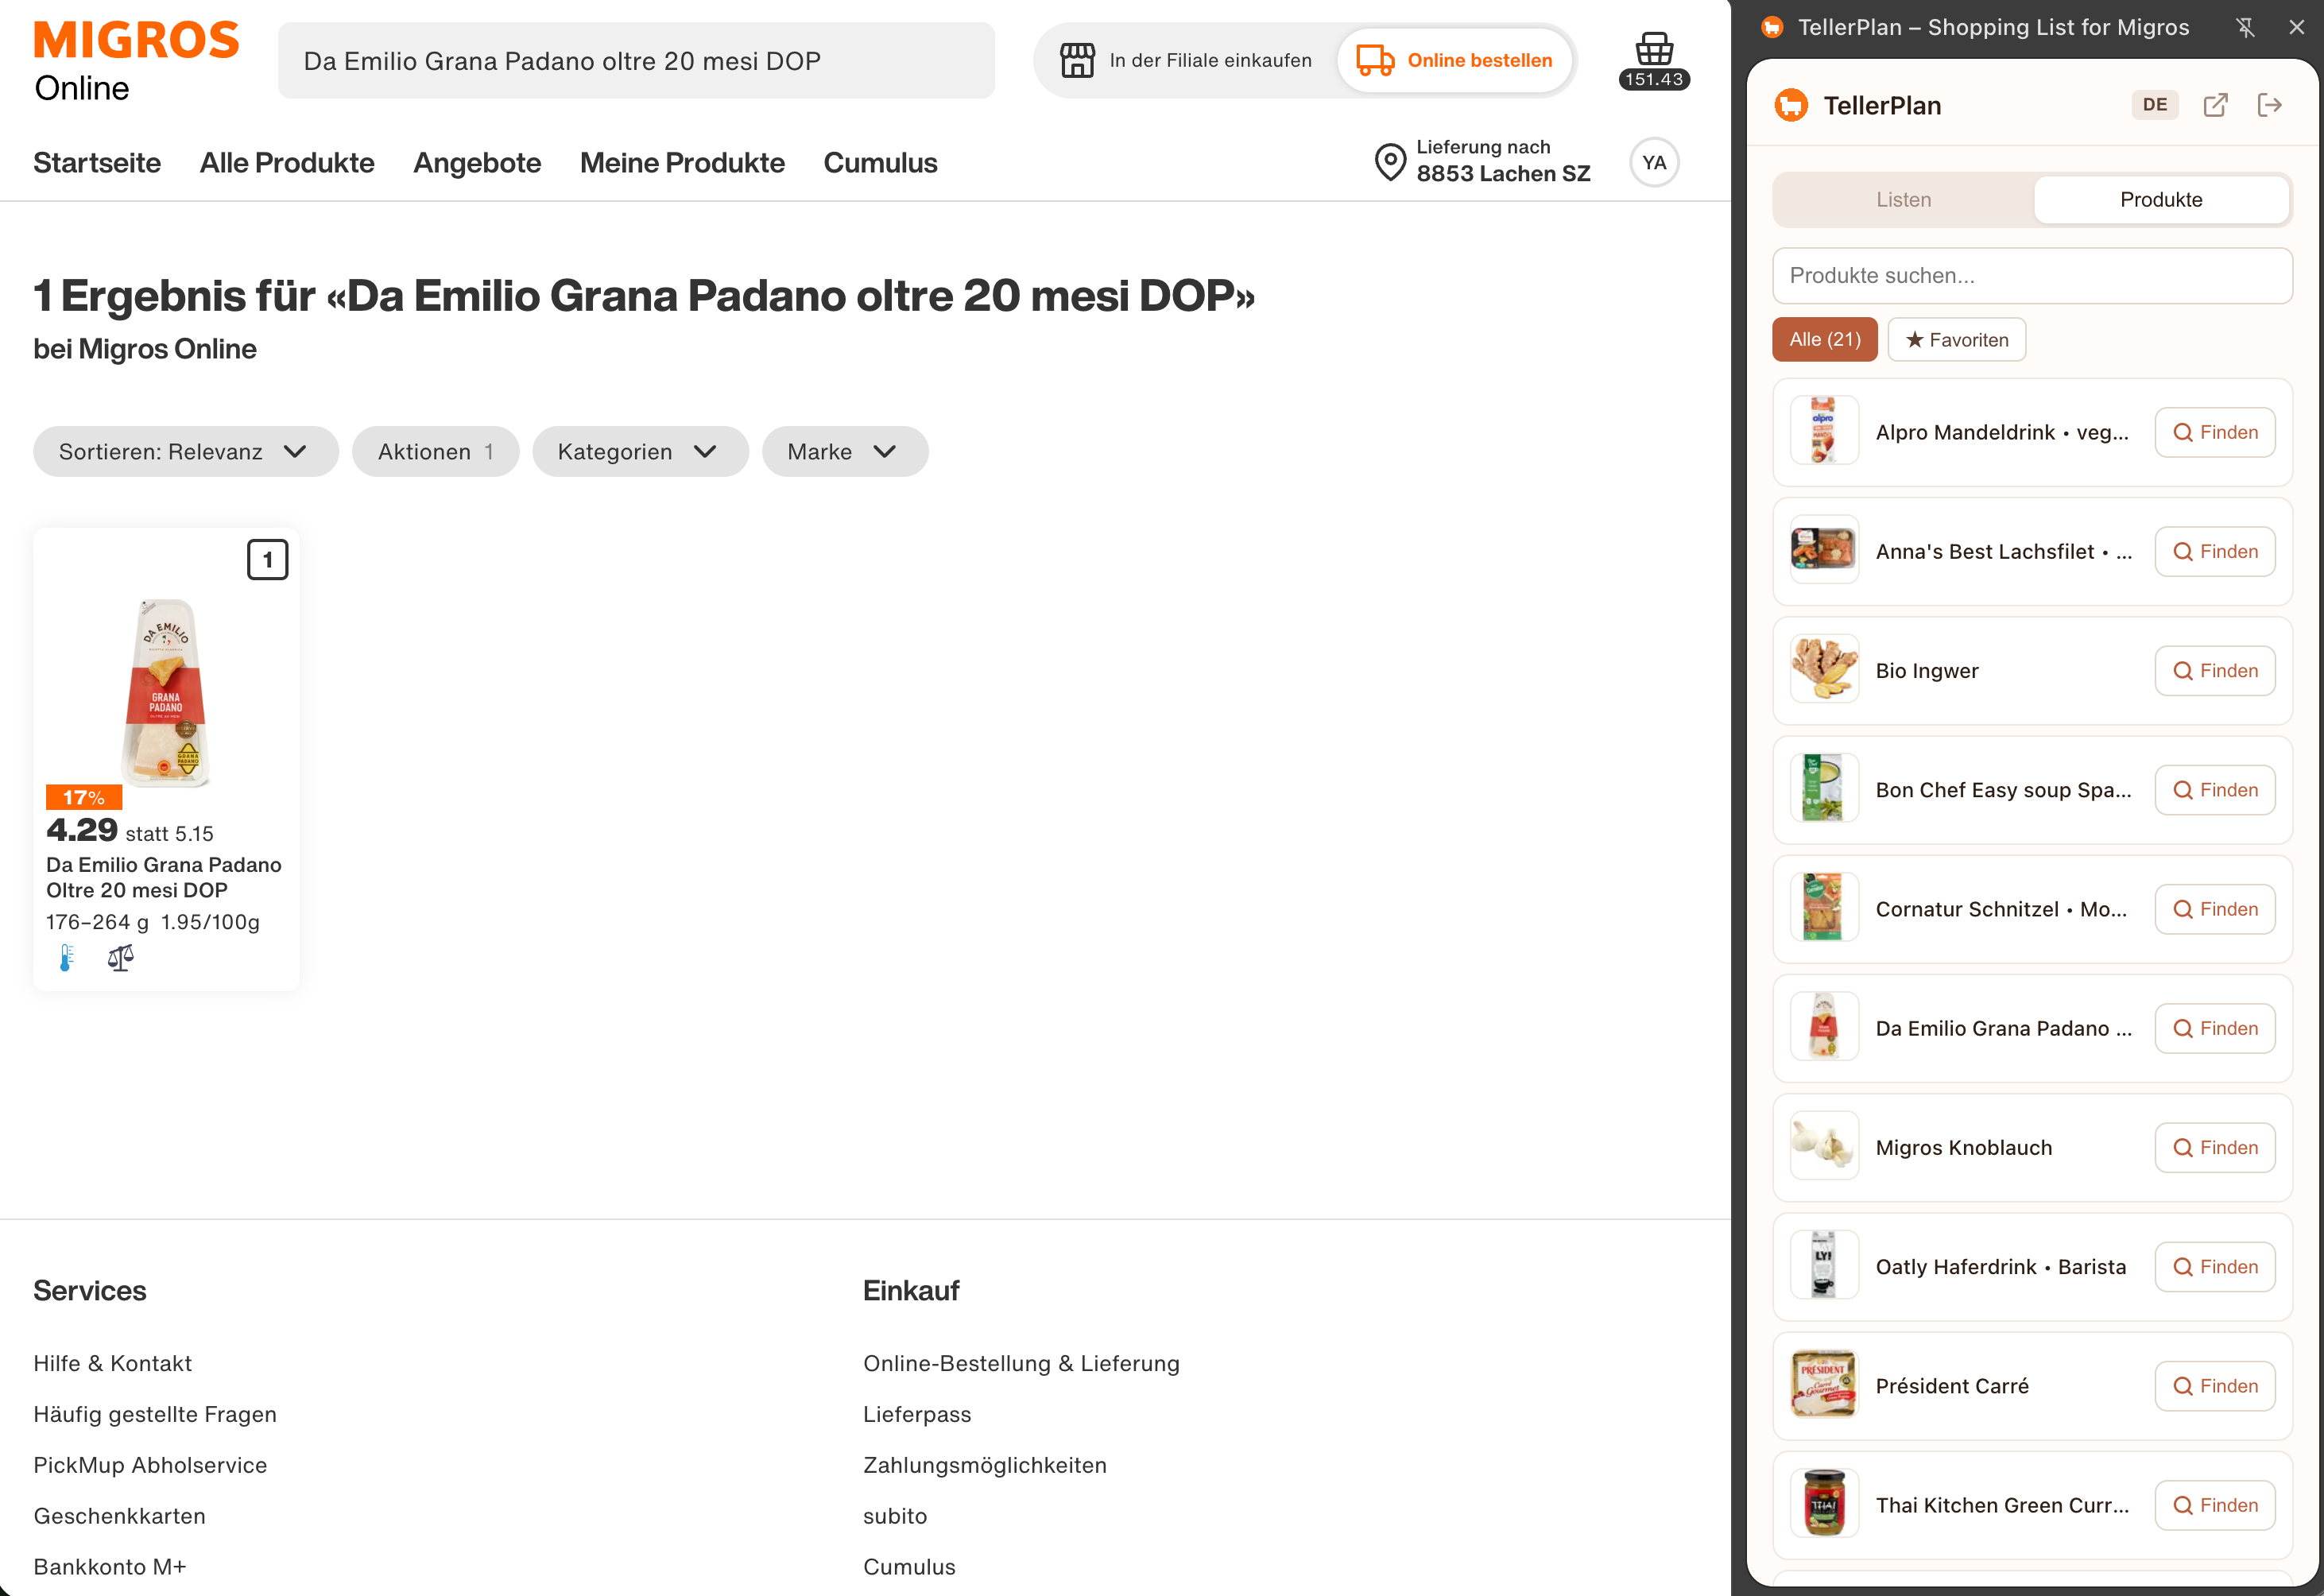Expand the Kategorien filter dropdown
The height and width of the screenshot is (1596, 2324).
point(640,451)
